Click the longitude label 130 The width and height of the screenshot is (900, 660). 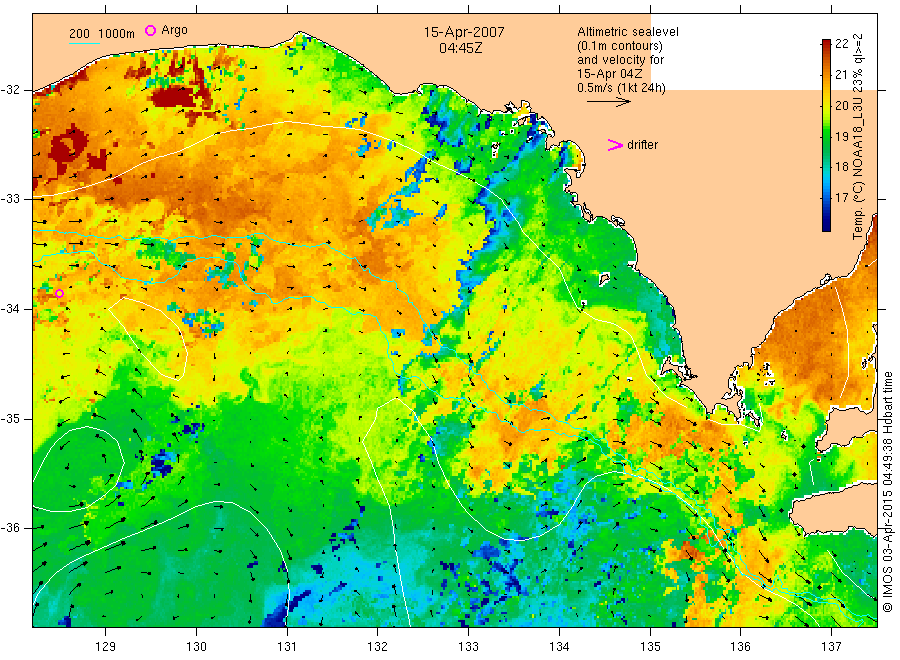click(196, 647)
